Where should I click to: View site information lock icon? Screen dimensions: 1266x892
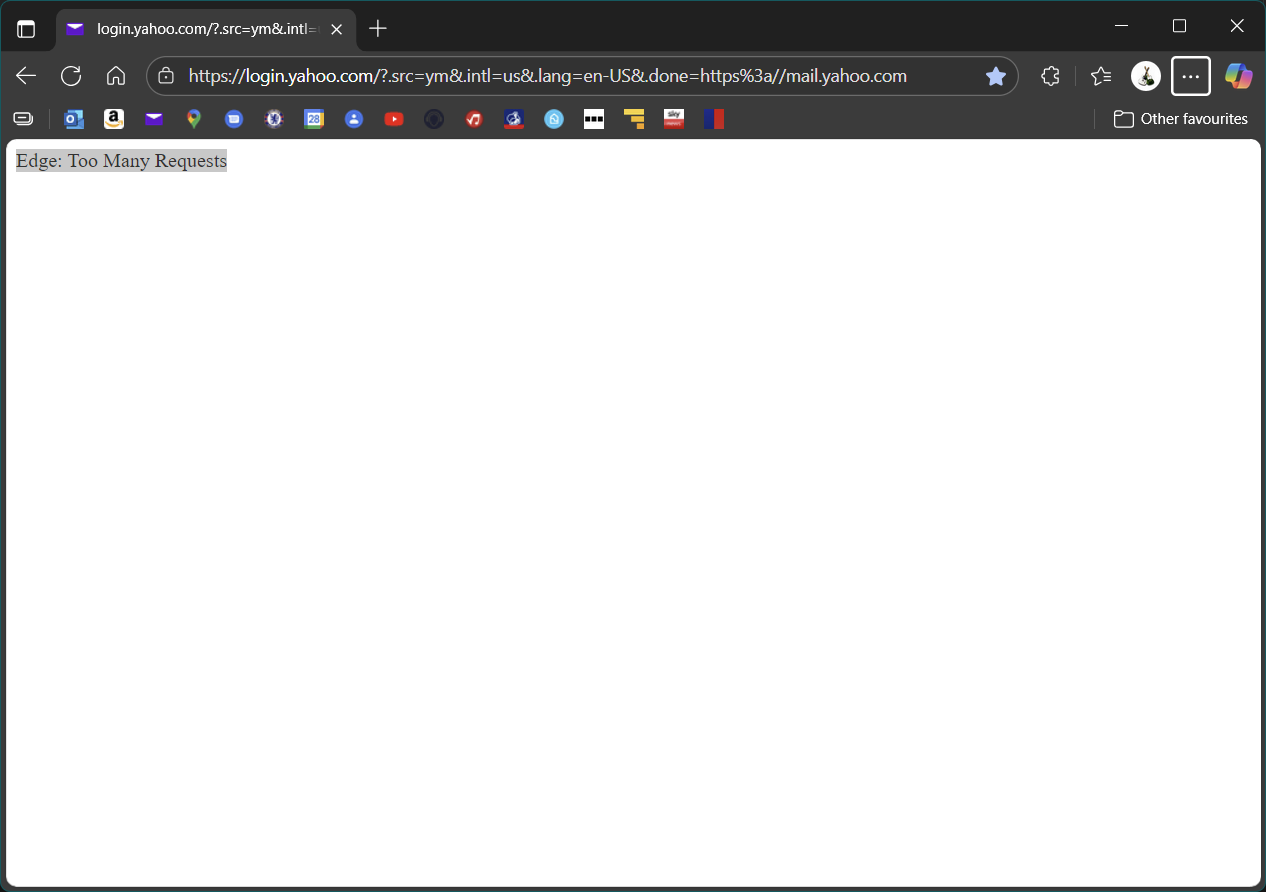point(167,76)
